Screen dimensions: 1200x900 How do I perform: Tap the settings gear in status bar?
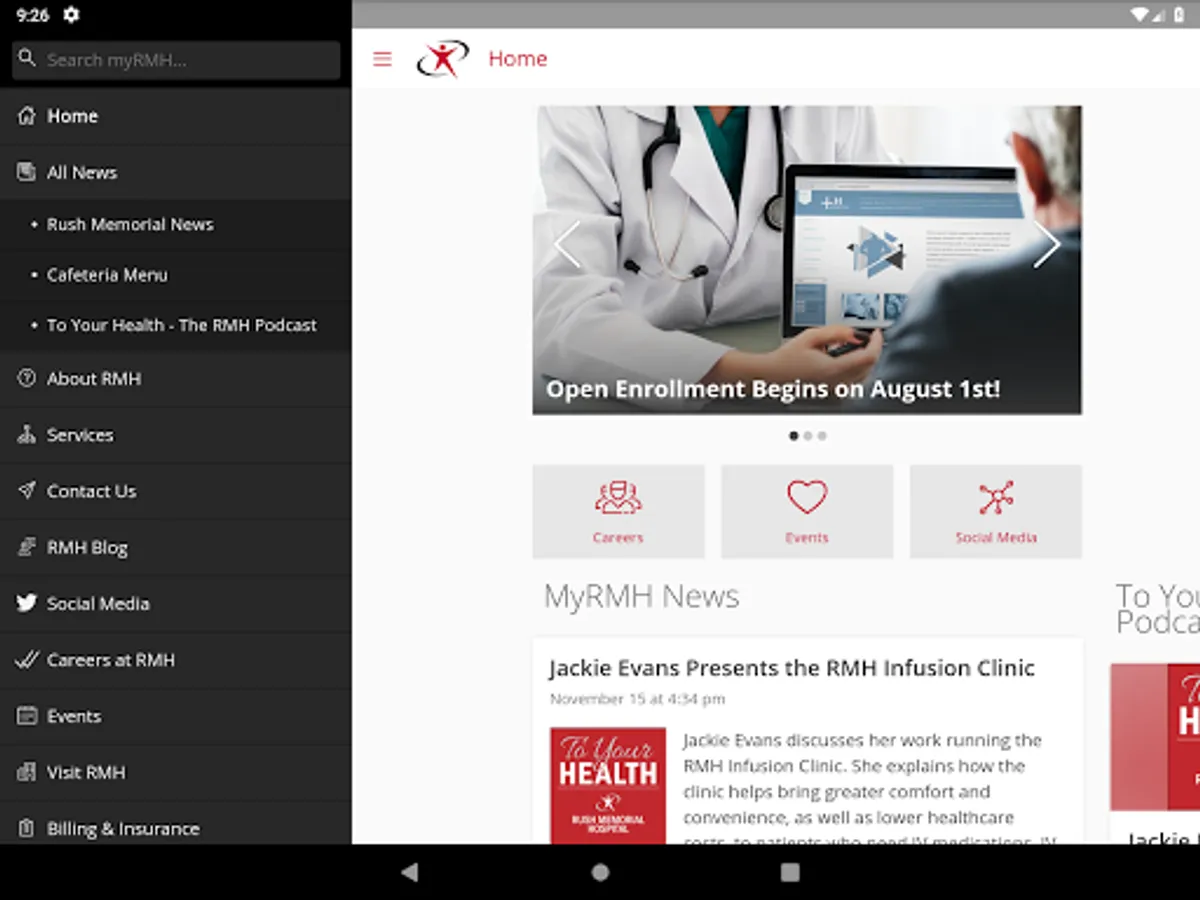(70, 15)
